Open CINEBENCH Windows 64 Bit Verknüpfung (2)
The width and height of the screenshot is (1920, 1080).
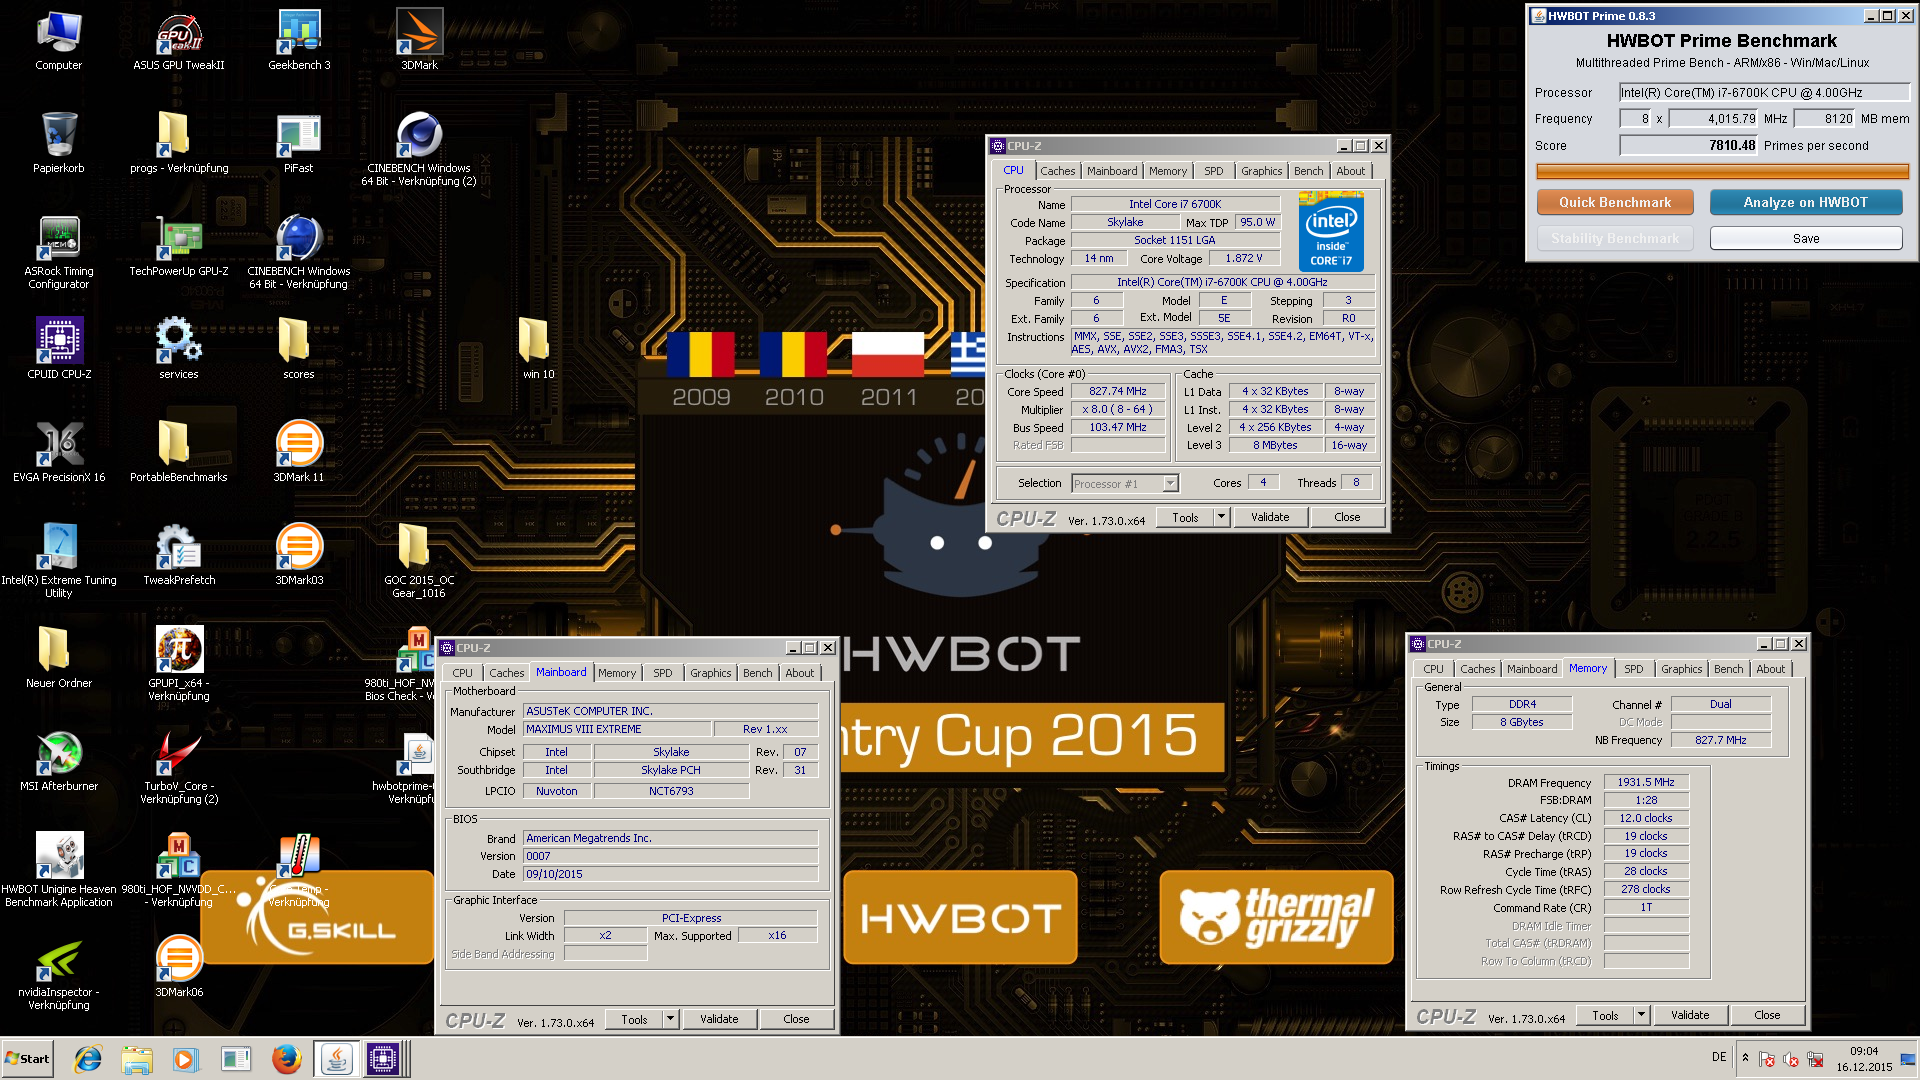point(419,148)
